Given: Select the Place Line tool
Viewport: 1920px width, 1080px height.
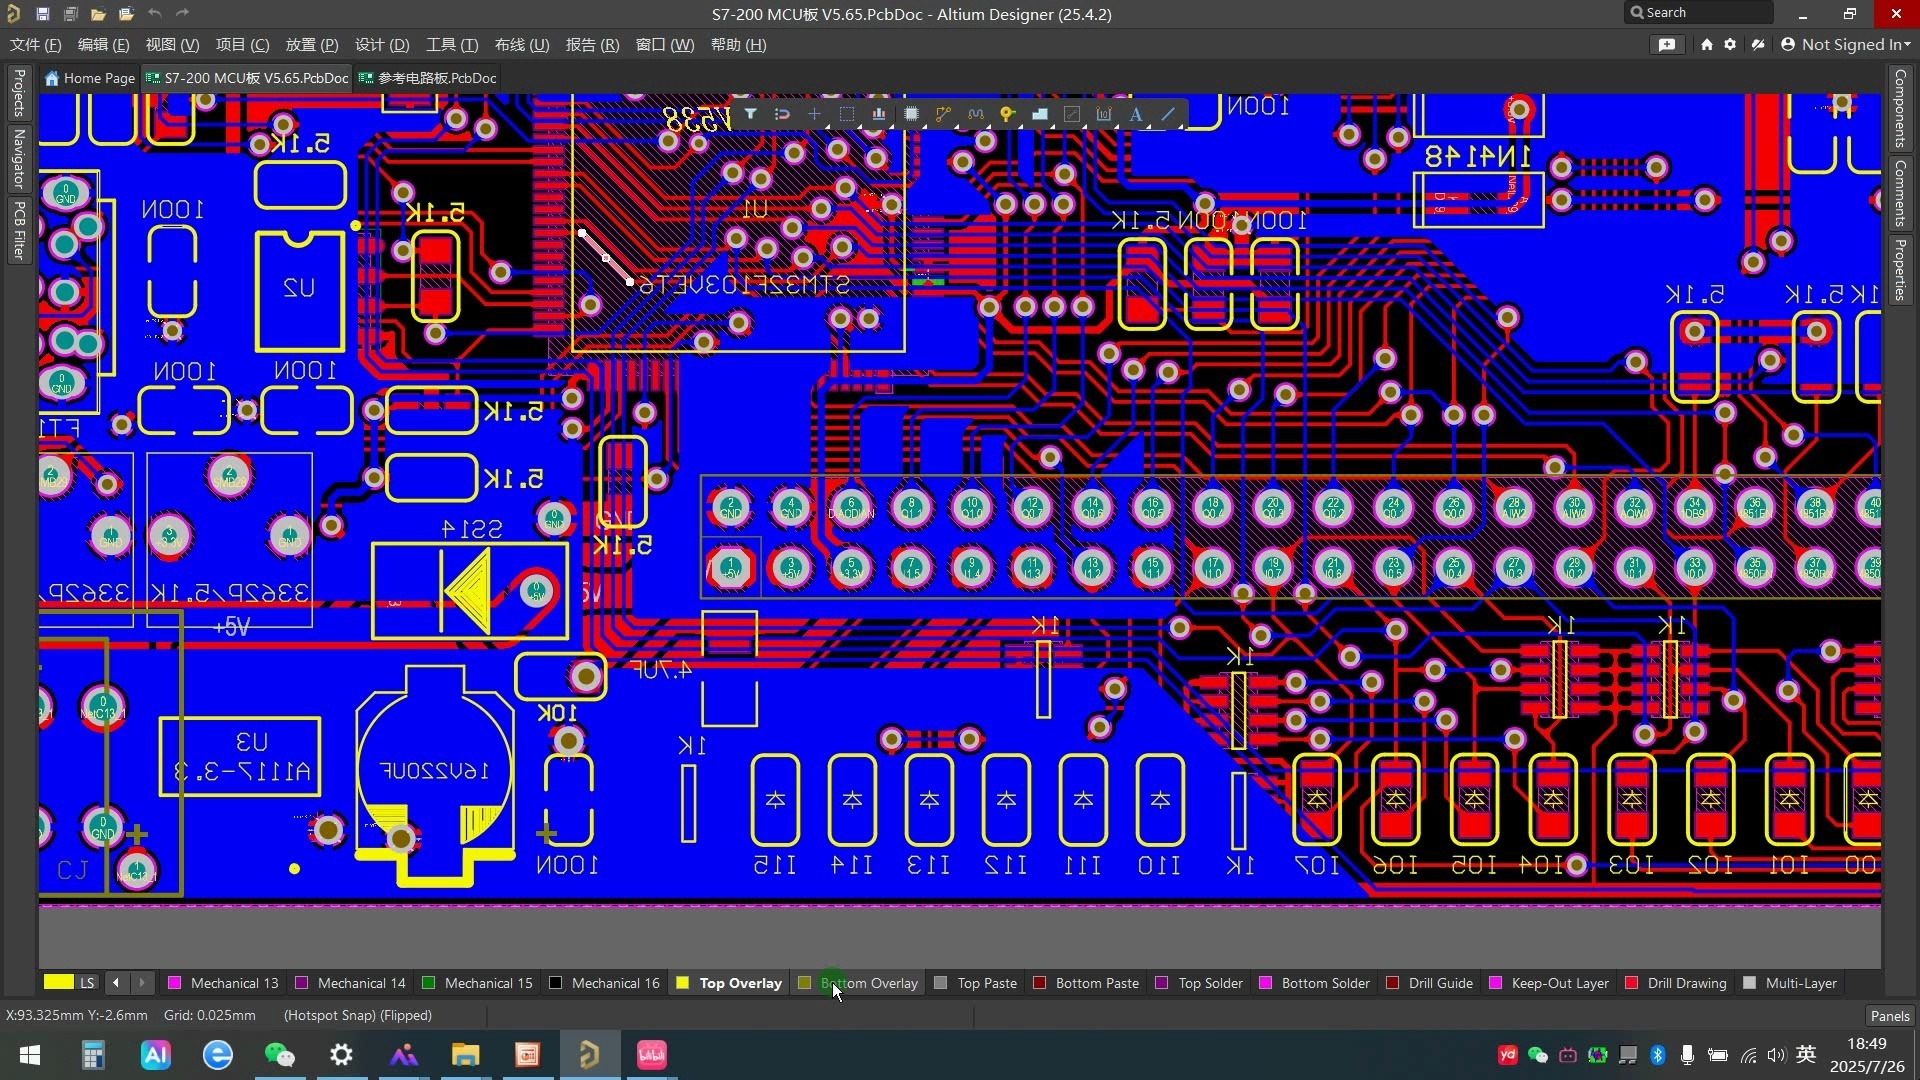Looking at the screenshot, I should [1168, 114].
